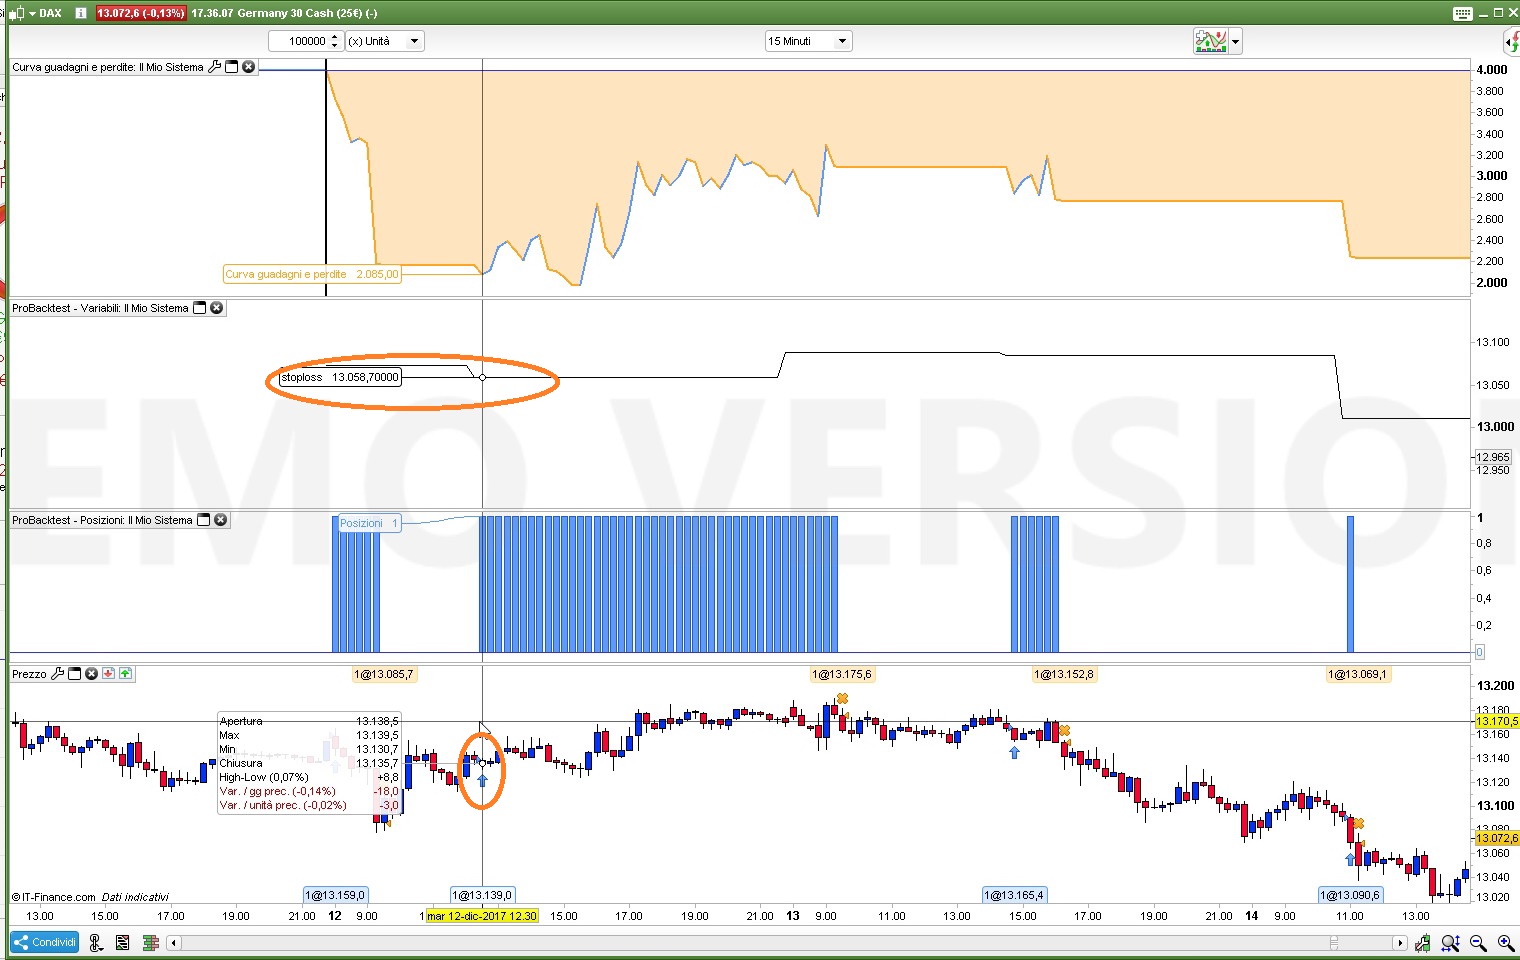1520x960 pixels.
Task: Maximize the Prezzo price panel
Action: [x=74, y=674]
